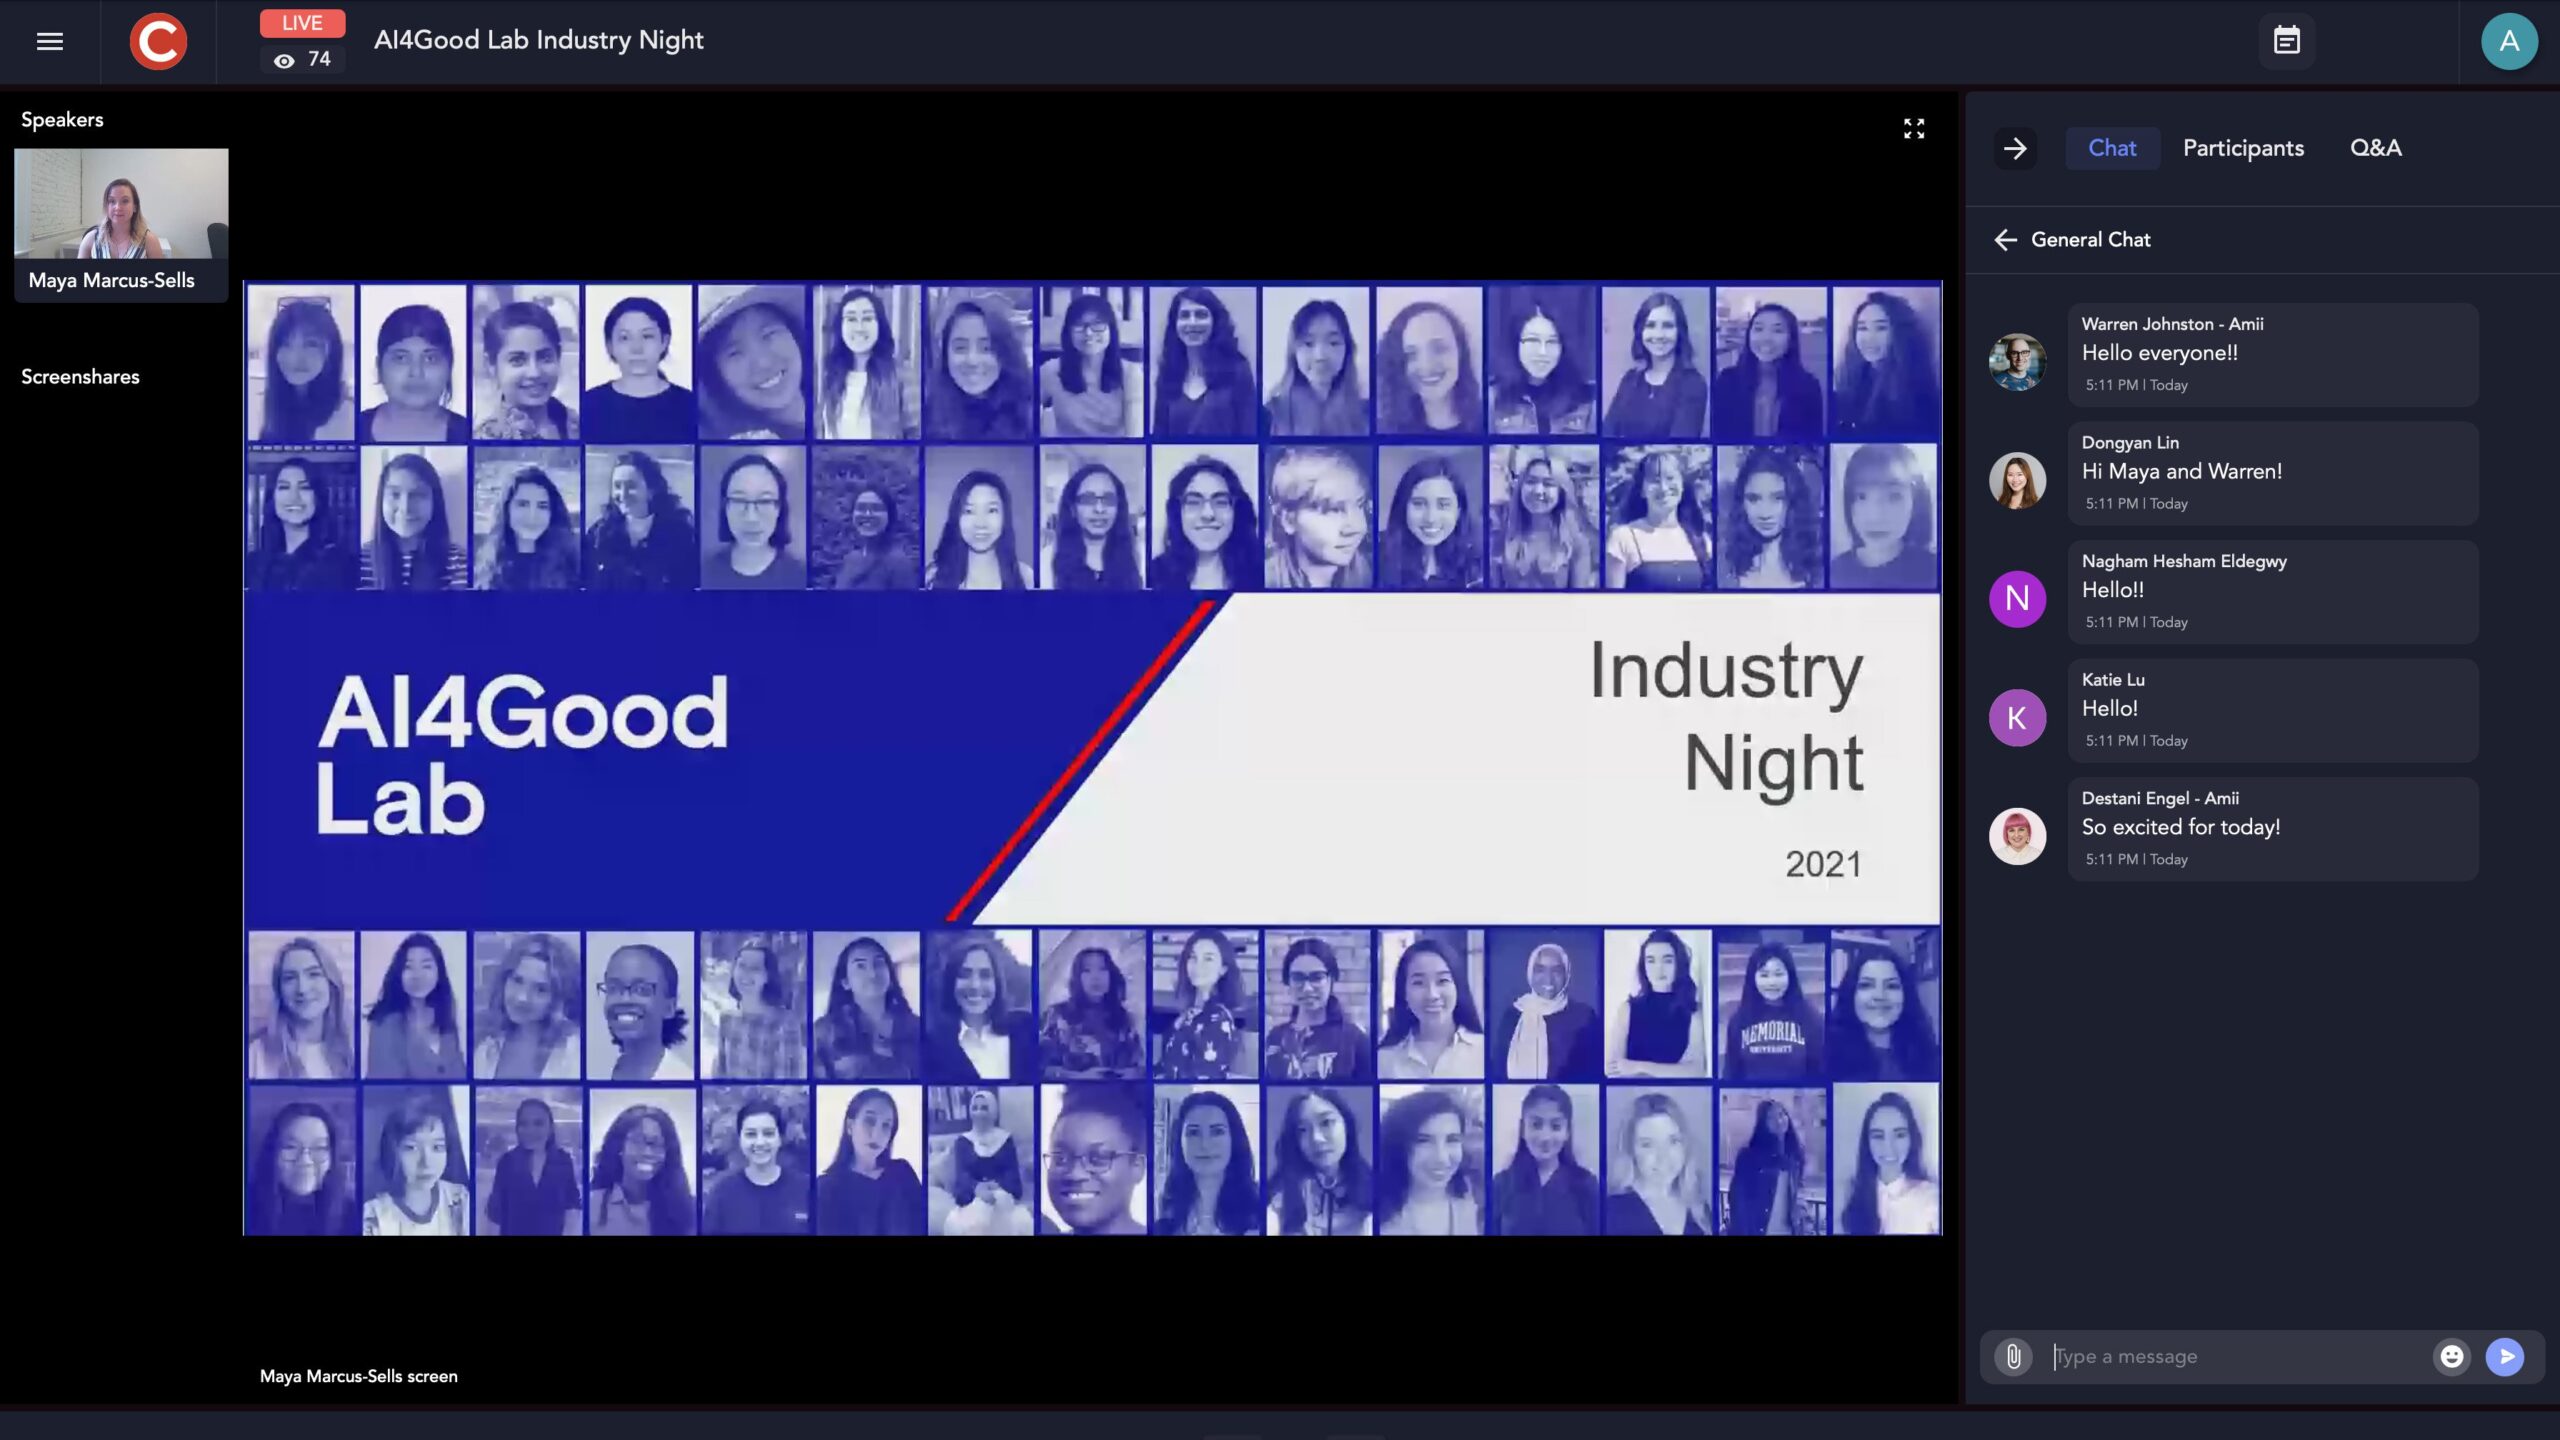Click the LIVE badge
The width and height of the screenshot is (2560, 1440).
coord(302,23)
